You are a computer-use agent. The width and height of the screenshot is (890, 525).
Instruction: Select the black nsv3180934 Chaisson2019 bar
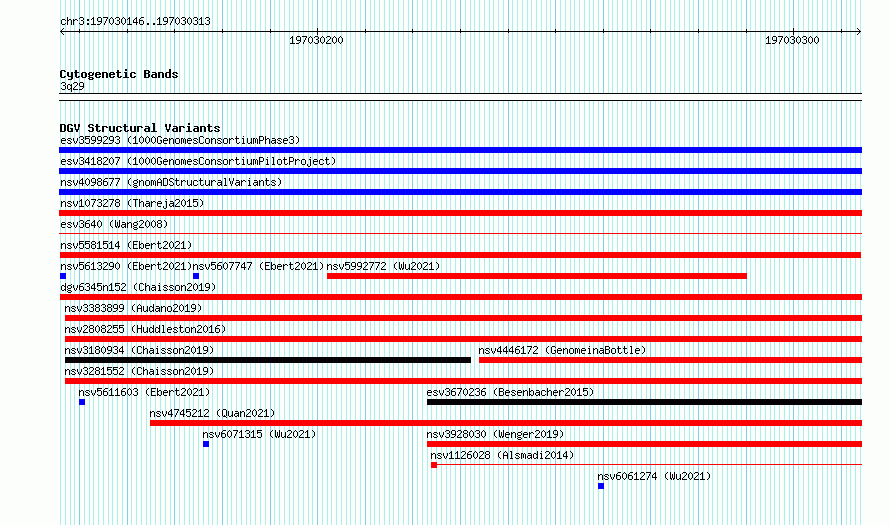[268, 360]
